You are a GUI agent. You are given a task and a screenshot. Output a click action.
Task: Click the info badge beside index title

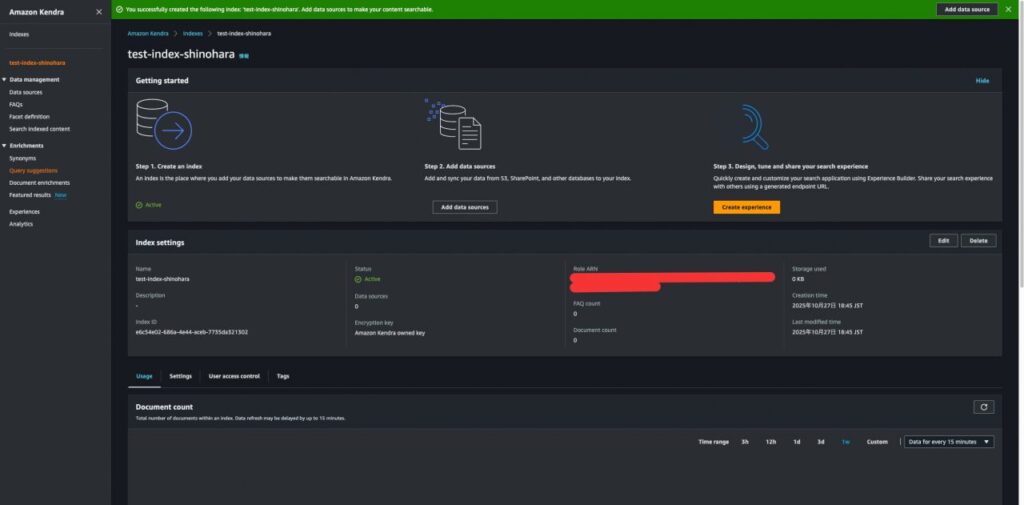coord(244,56)
